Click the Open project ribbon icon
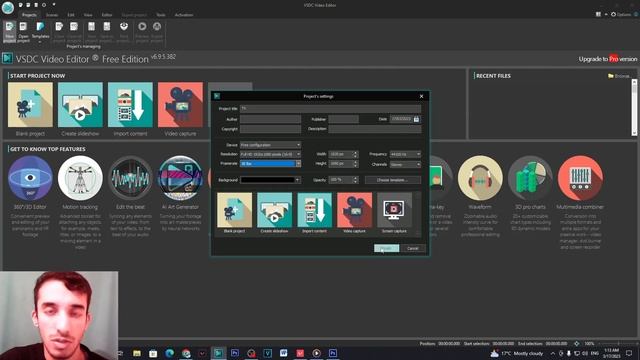640x360 pixels. click(23, 31)
